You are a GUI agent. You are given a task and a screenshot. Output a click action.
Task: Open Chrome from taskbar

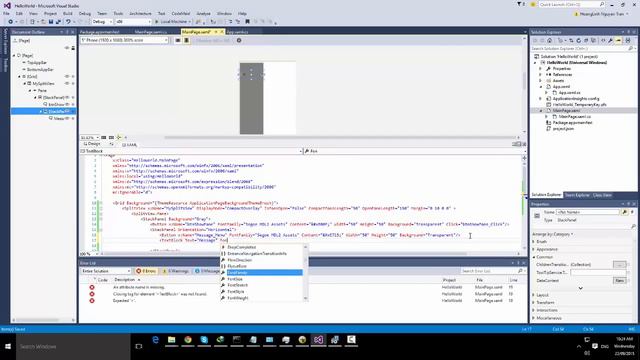[x=188, y=340]
